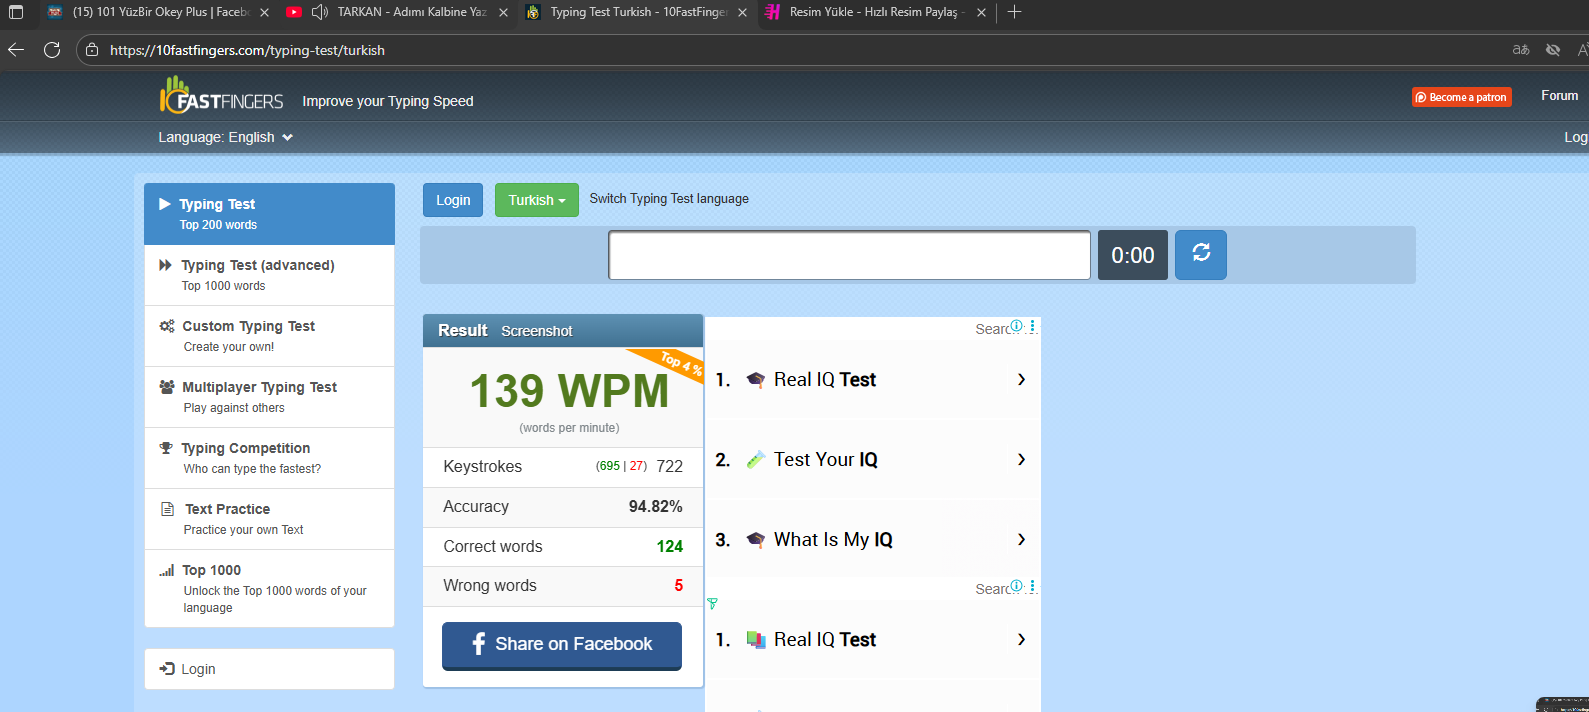Open the tab actions menu icon
The height and width of the screenshot is (712, 1589).
[x=16, y=12]
